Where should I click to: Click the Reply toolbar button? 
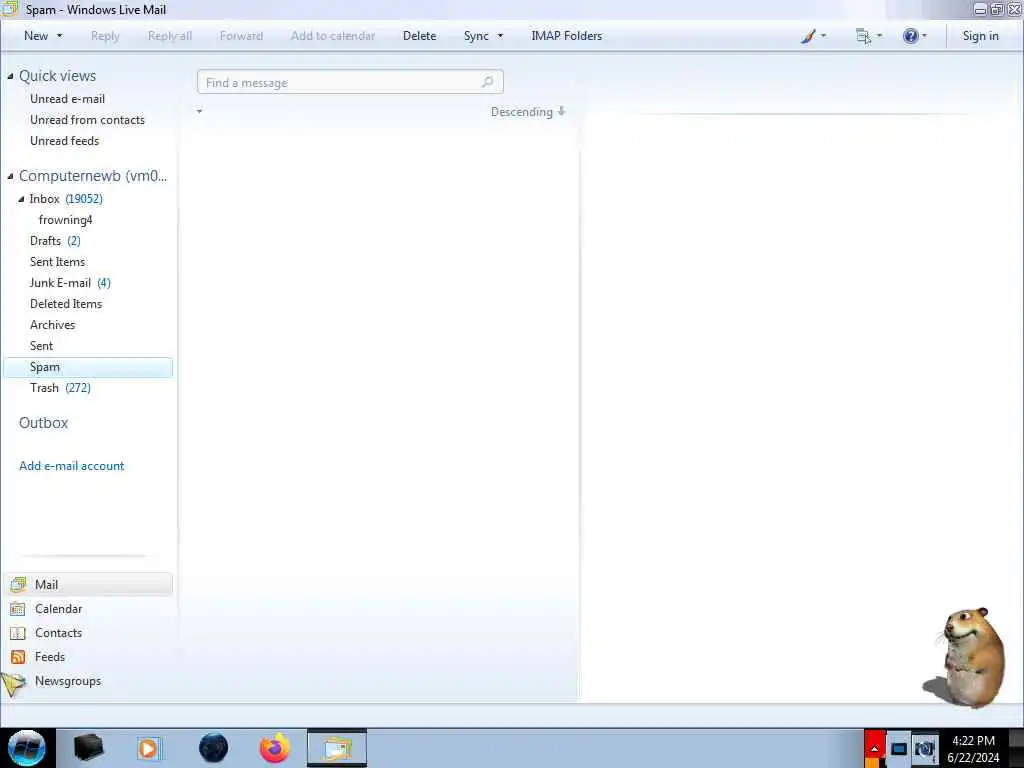click(x=105, y=36)
